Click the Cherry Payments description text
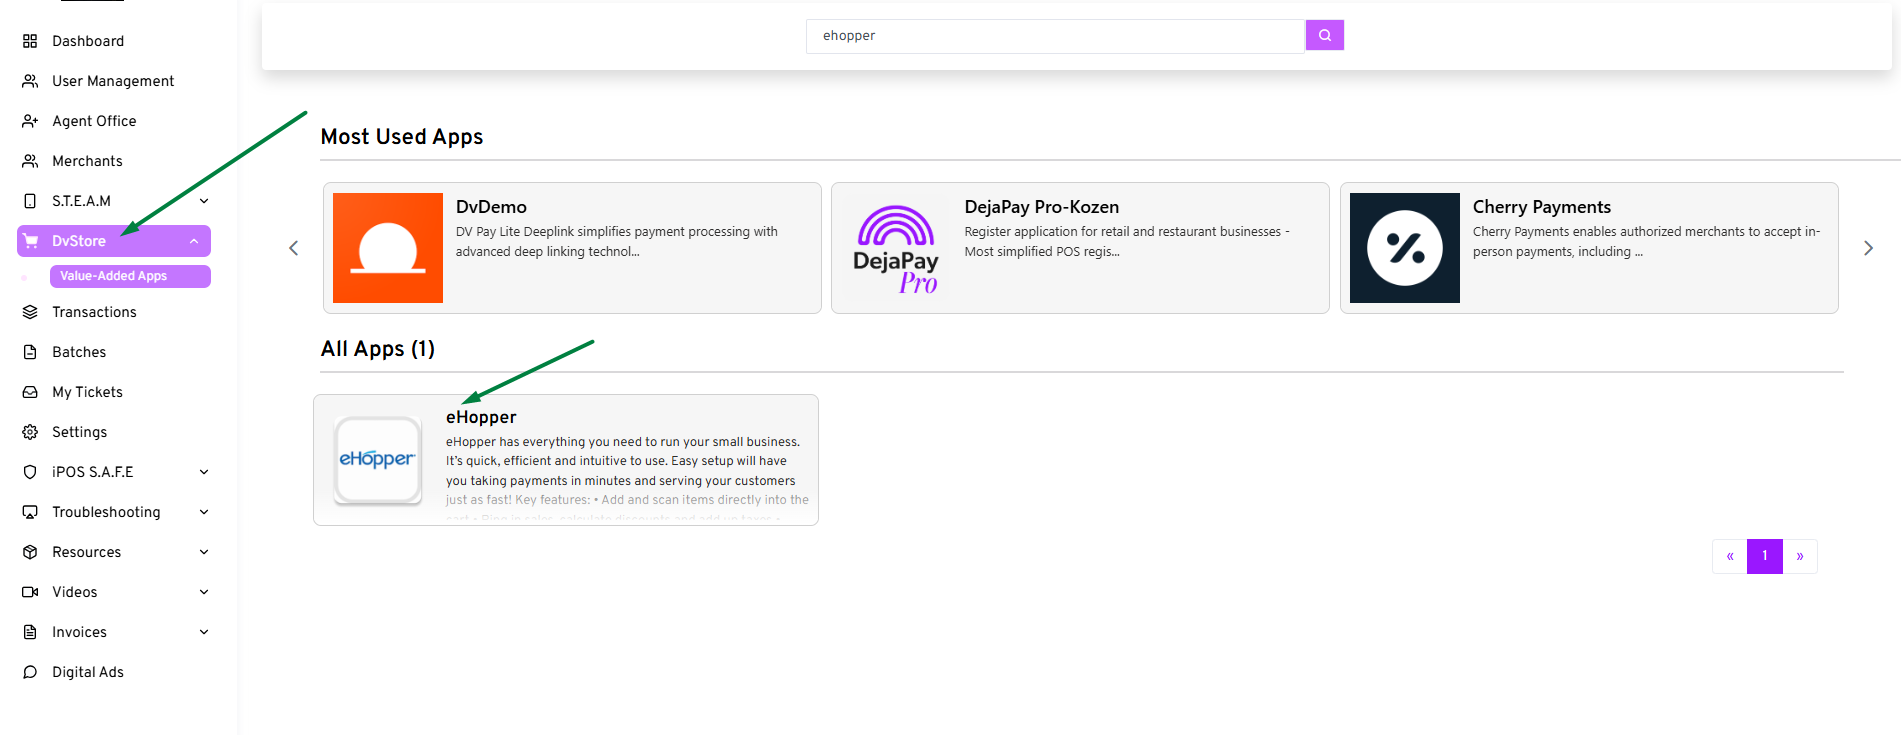The height and width of the screenshot is (735, 1901). click(1646, 242)
